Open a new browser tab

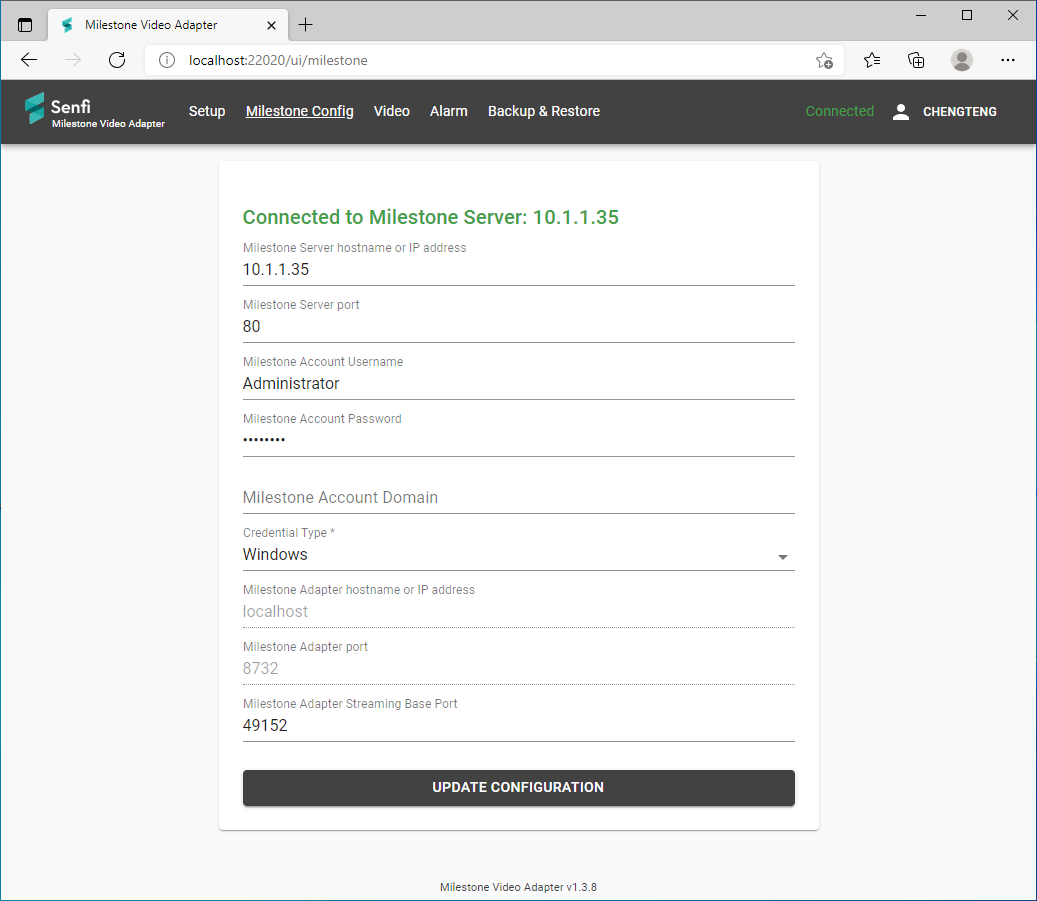[x=306, y=25]
